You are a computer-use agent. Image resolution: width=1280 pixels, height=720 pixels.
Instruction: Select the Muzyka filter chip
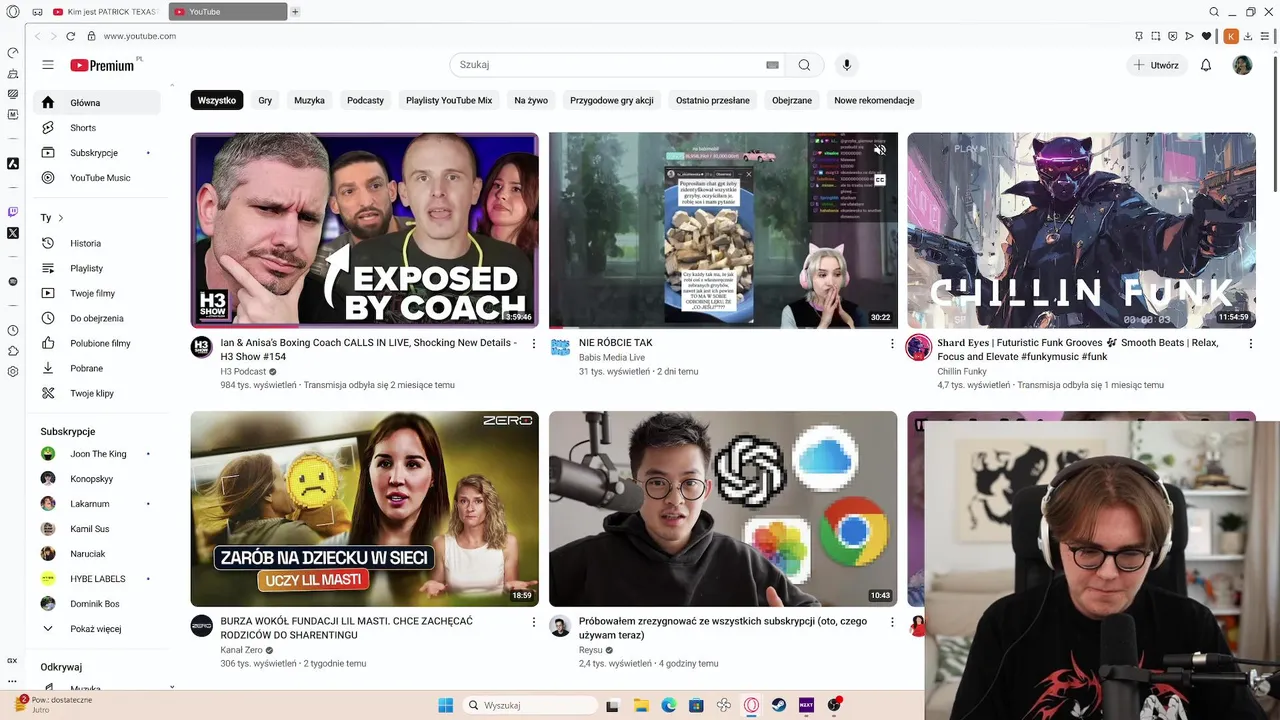coord(309,100)
